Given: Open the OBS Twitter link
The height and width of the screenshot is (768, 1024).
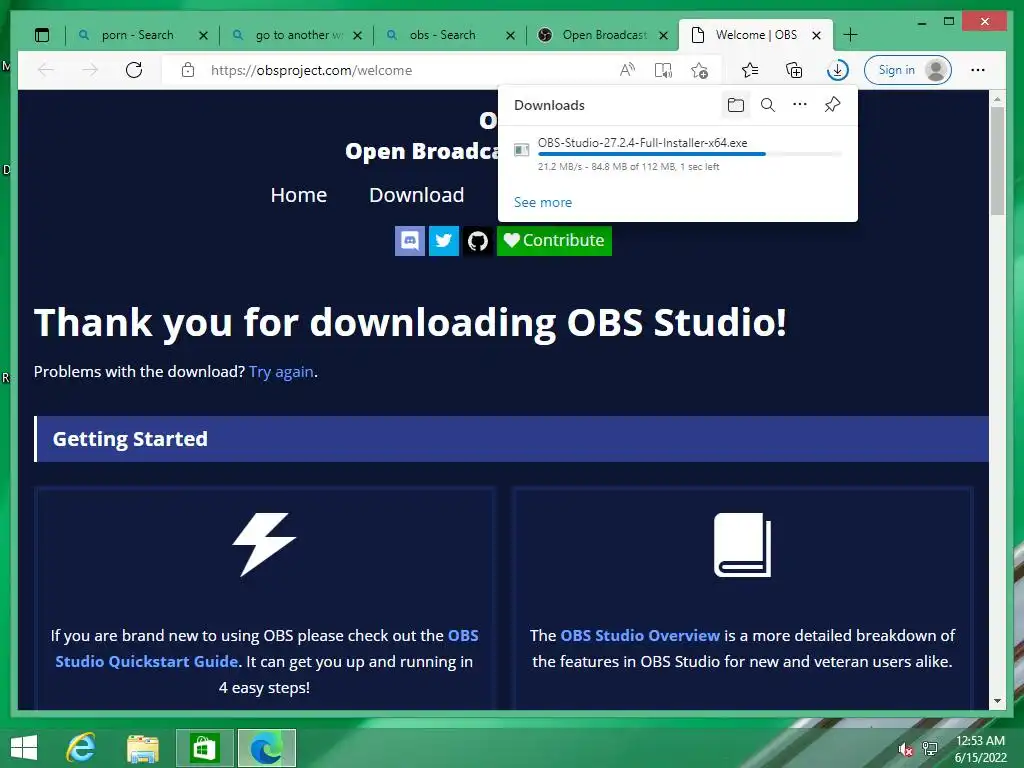Looking at the screenshot, I should click(444, 241).
